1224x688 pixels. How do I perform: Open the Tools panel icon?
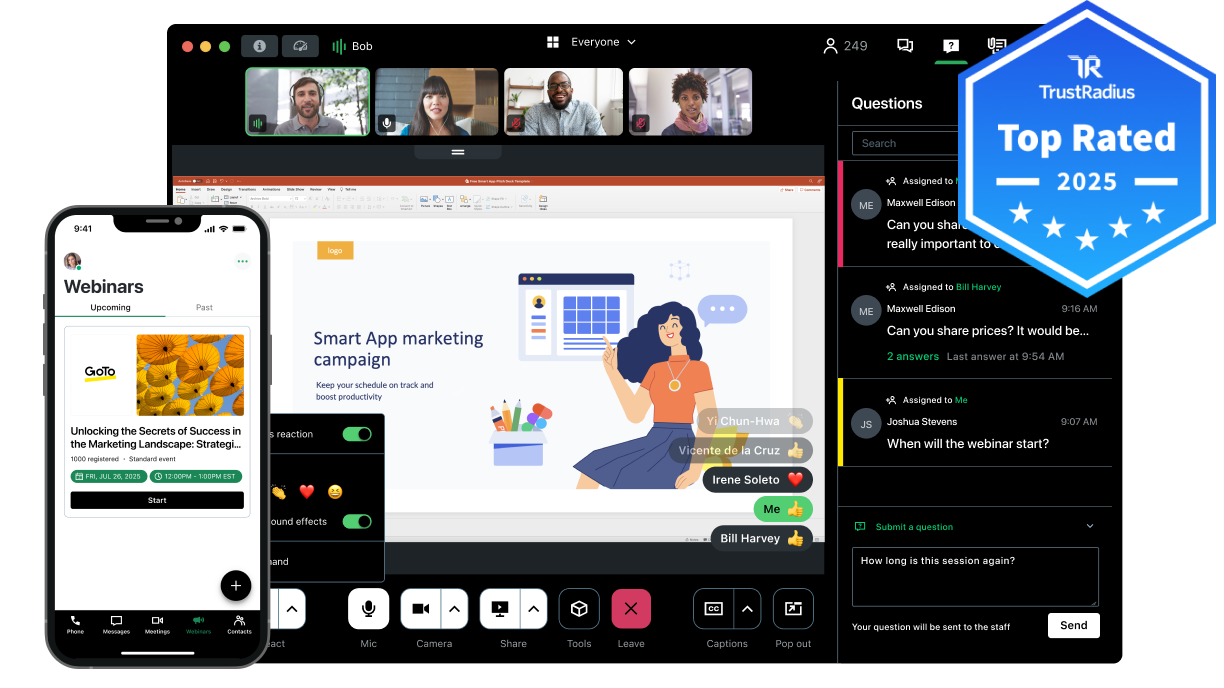coord(579,608)
